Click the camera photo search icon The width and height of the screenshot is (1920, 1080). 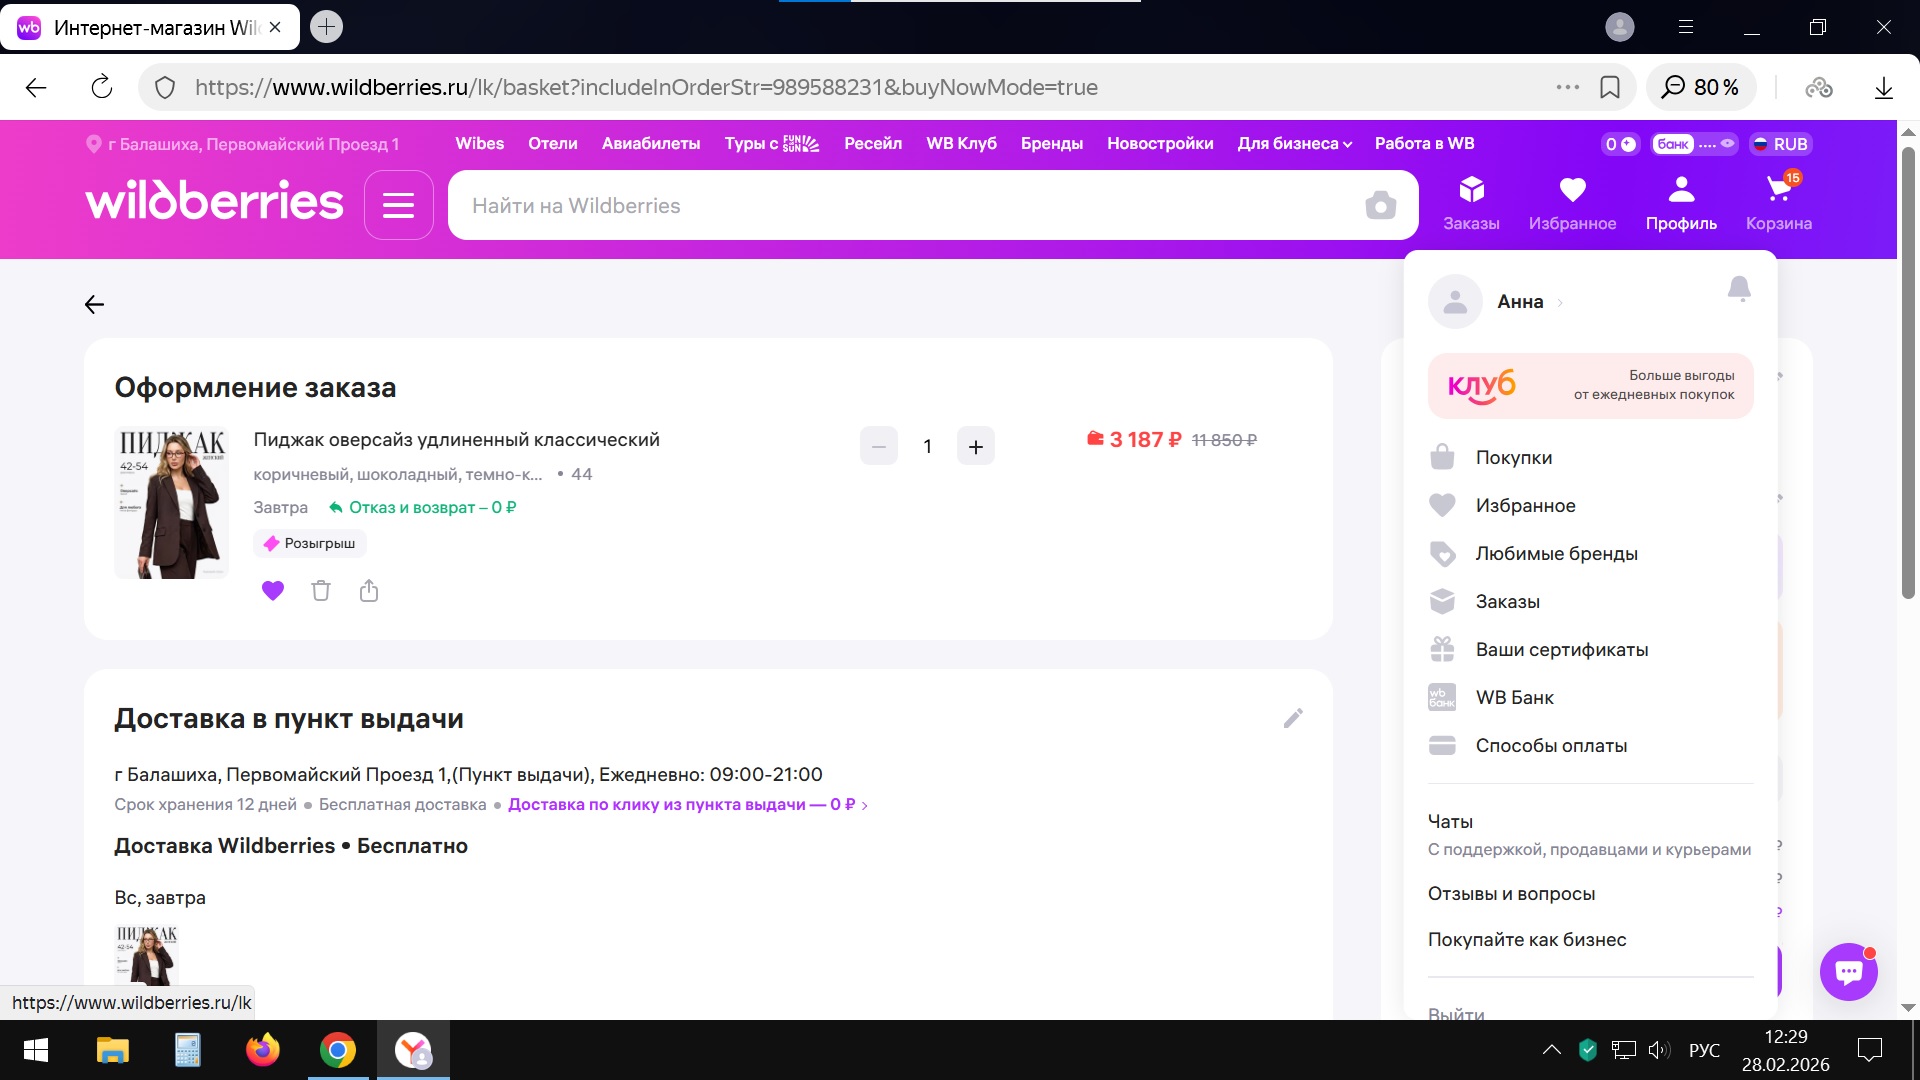click(x=1380, y=206)
